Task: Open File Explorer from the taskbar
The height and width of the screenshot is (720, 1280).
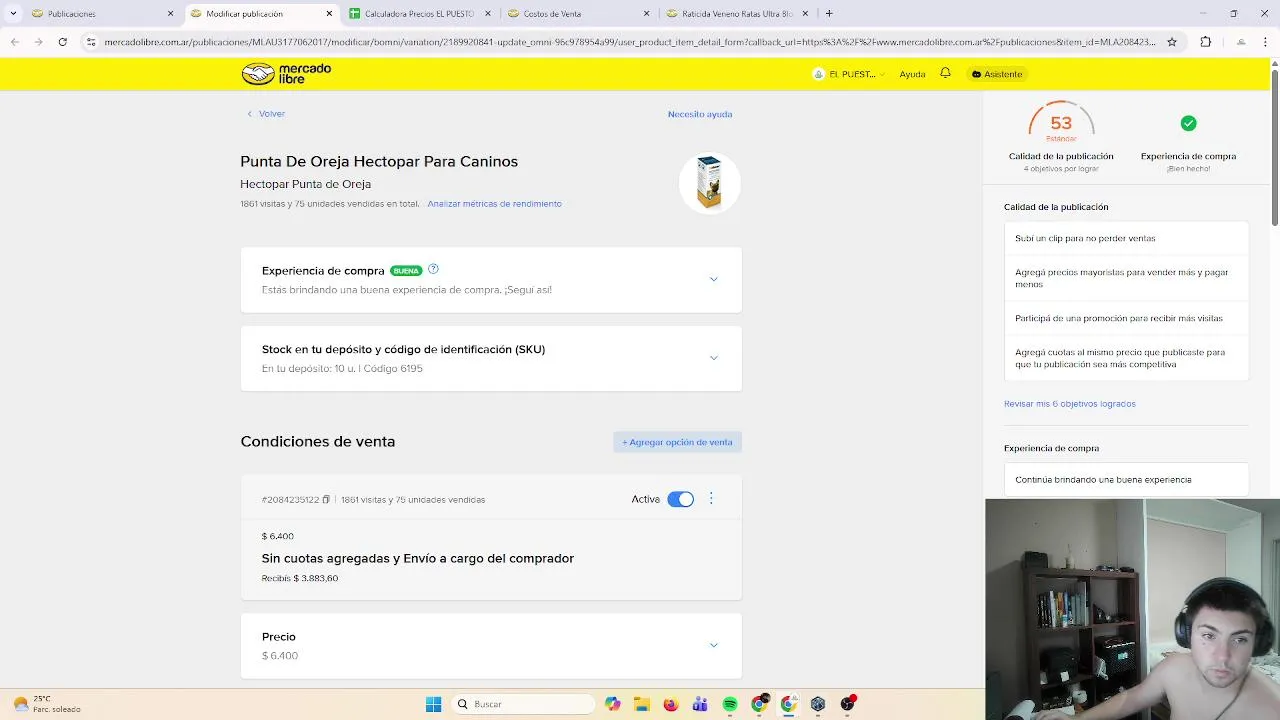Action: [x=641, y=704]
